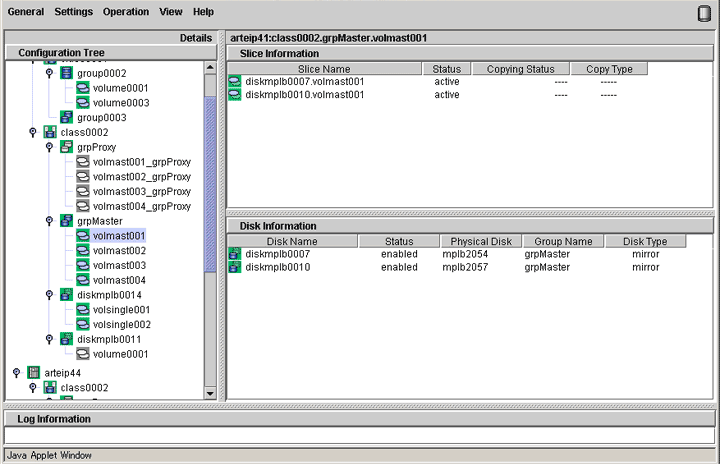Click the disk icon for diskmplb0010 row
Image resolution: width=720 pixels, height=464 pixels.
(235, 267)
